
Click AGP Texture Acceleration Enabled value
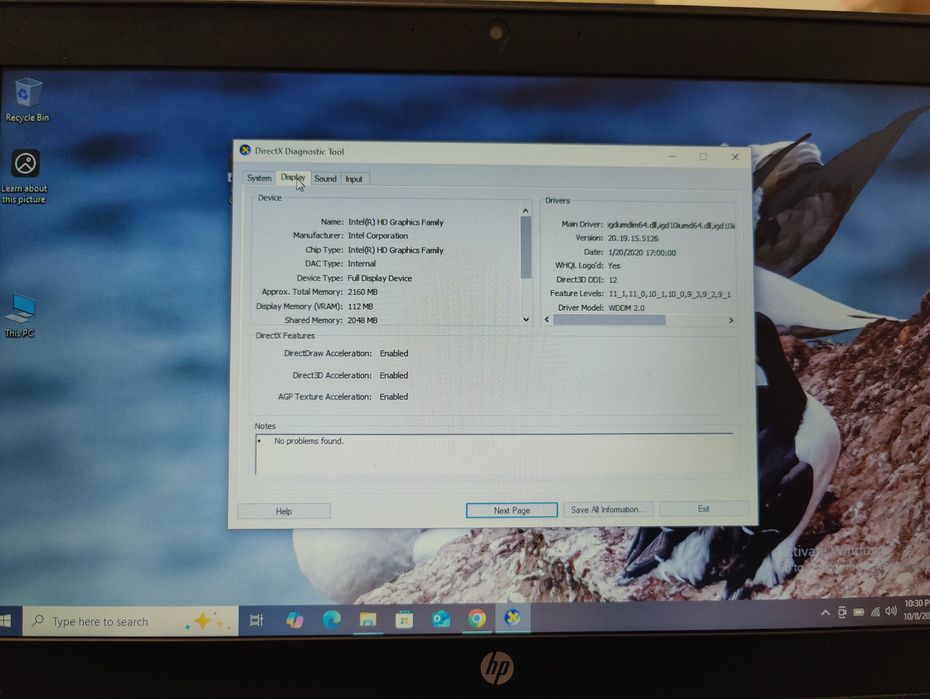point(394,397)
